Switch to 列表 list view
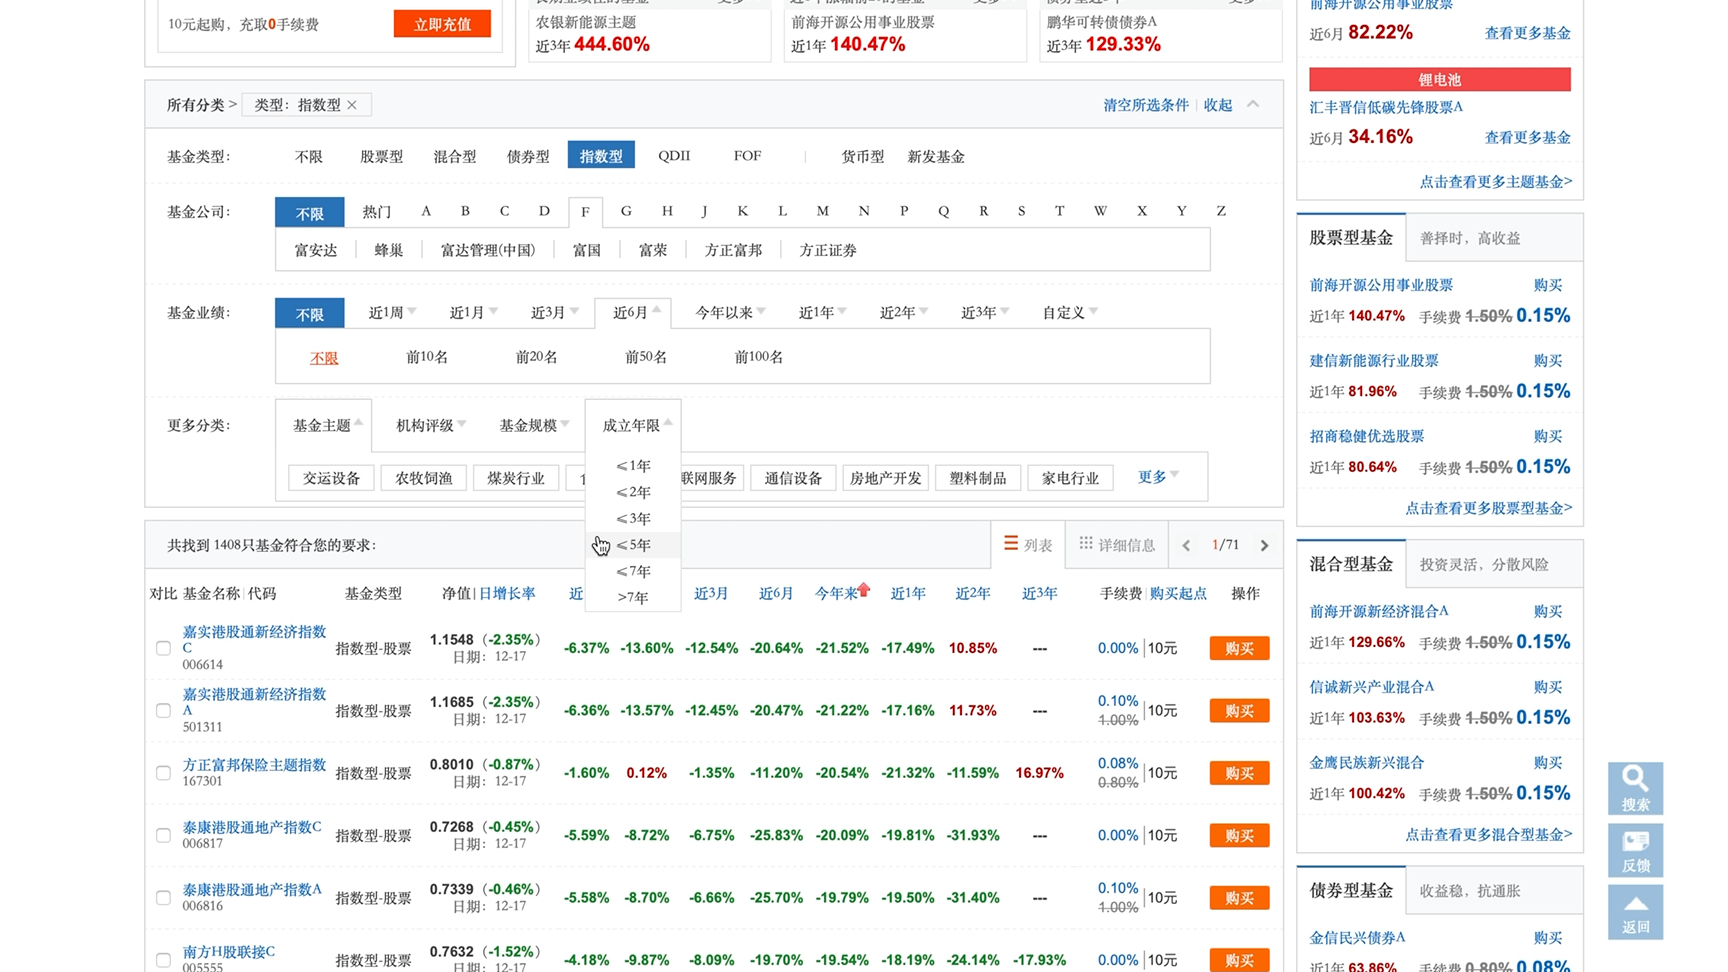The width and height of the screenshot is (1728, 972). [x=1028, y=545]
